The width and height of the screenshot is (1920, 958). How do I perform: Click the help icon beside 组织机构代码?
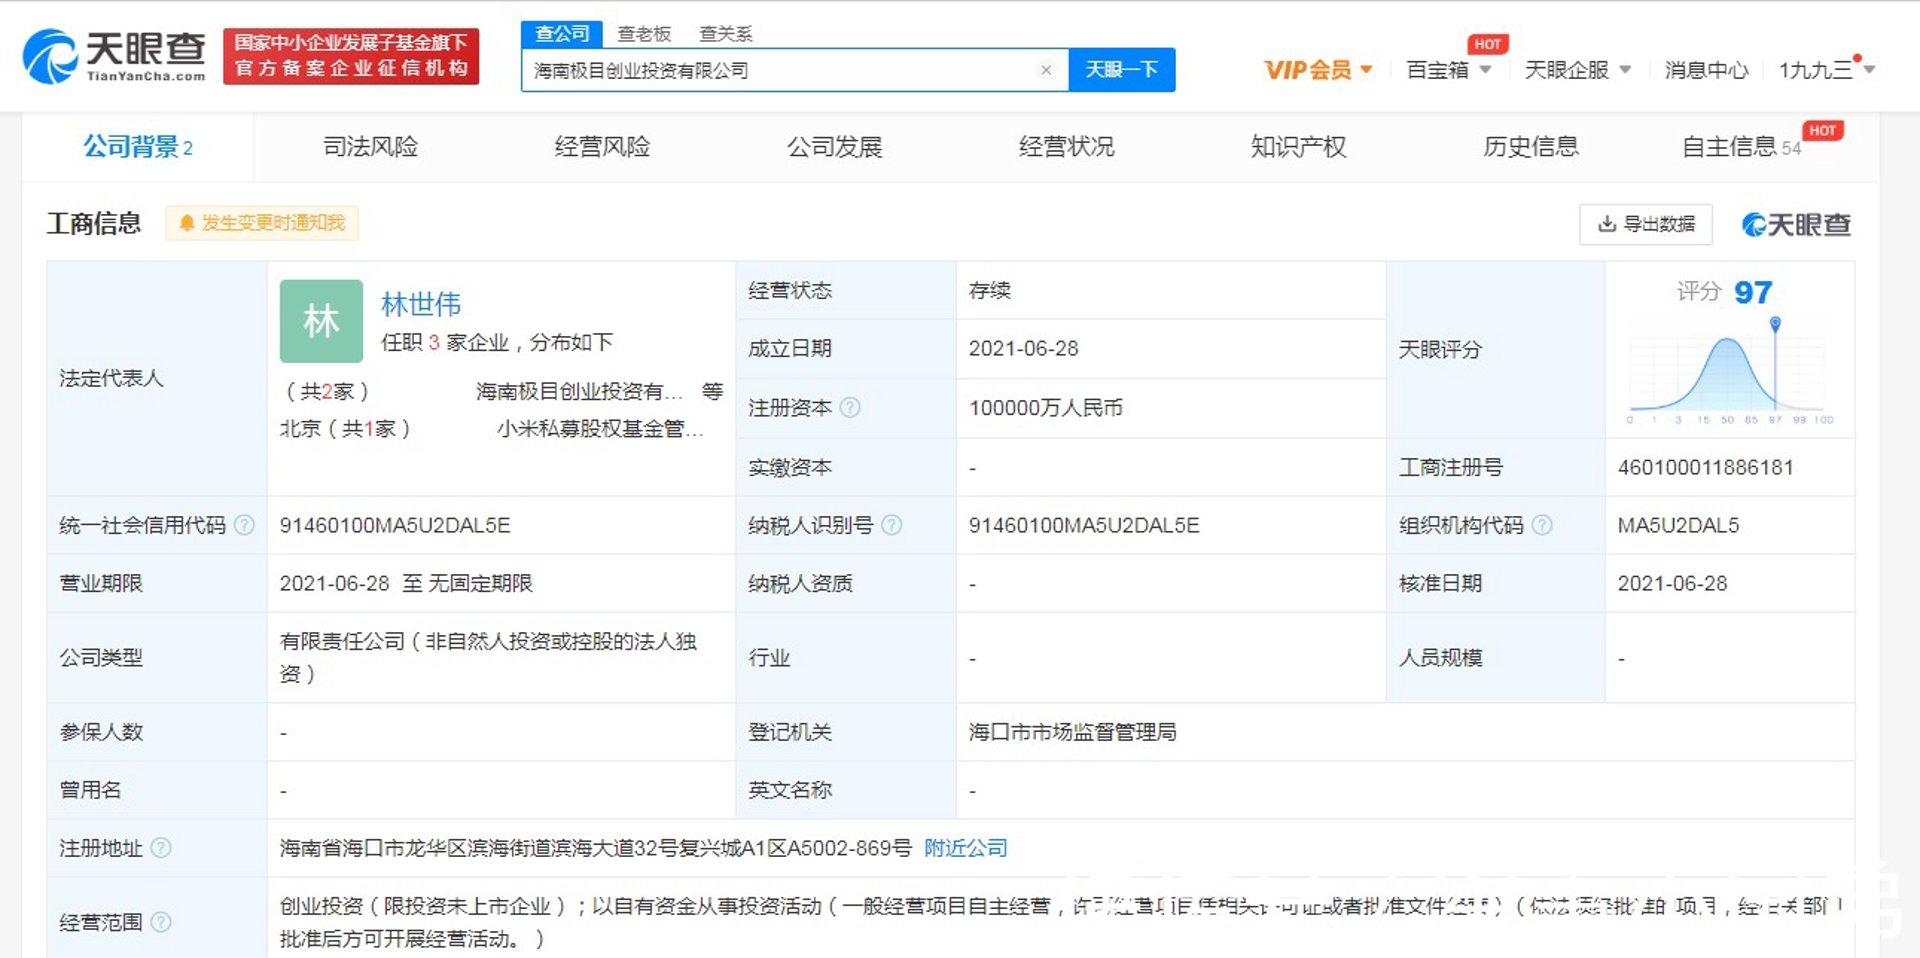point(1542,525)
